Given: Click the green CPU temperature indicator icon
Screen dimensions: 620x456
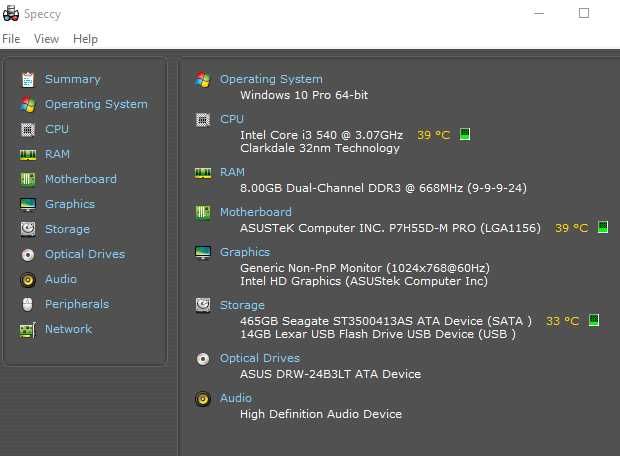Looking at the screenshot, I should (x=465, y=134).
